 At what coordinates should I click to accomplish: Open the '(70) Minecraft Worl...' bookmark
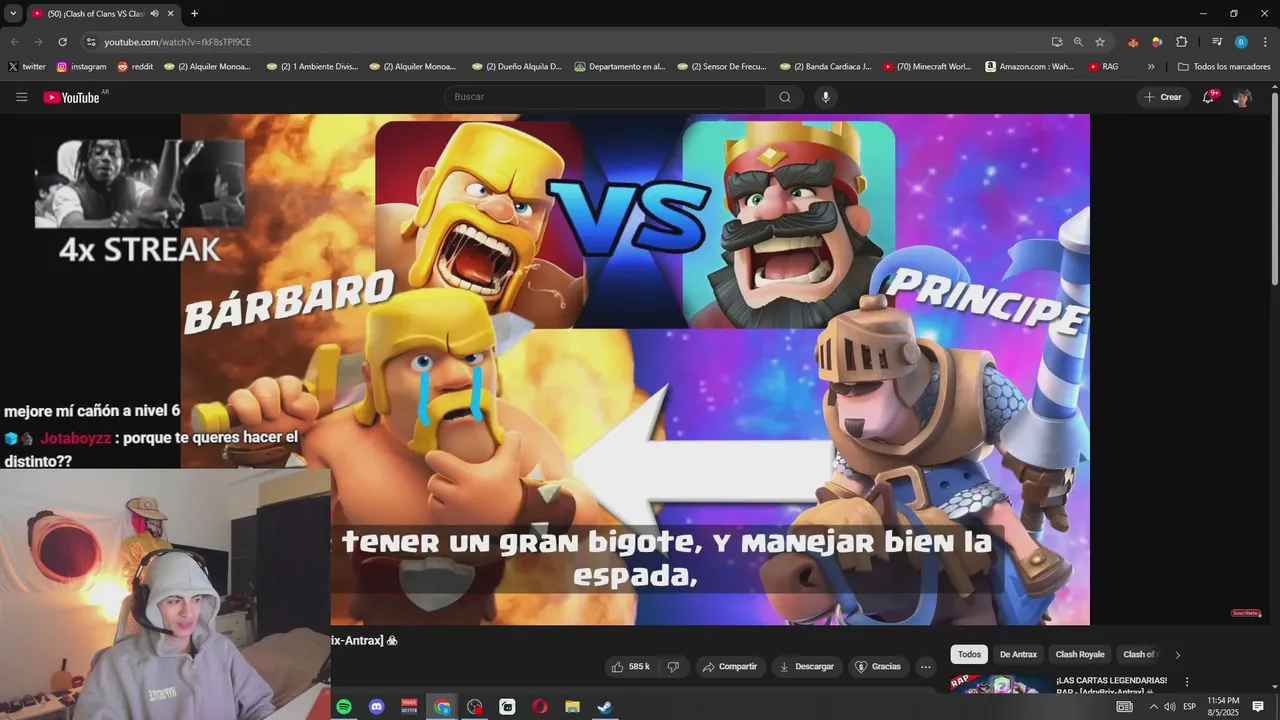(x=926, y=67)
